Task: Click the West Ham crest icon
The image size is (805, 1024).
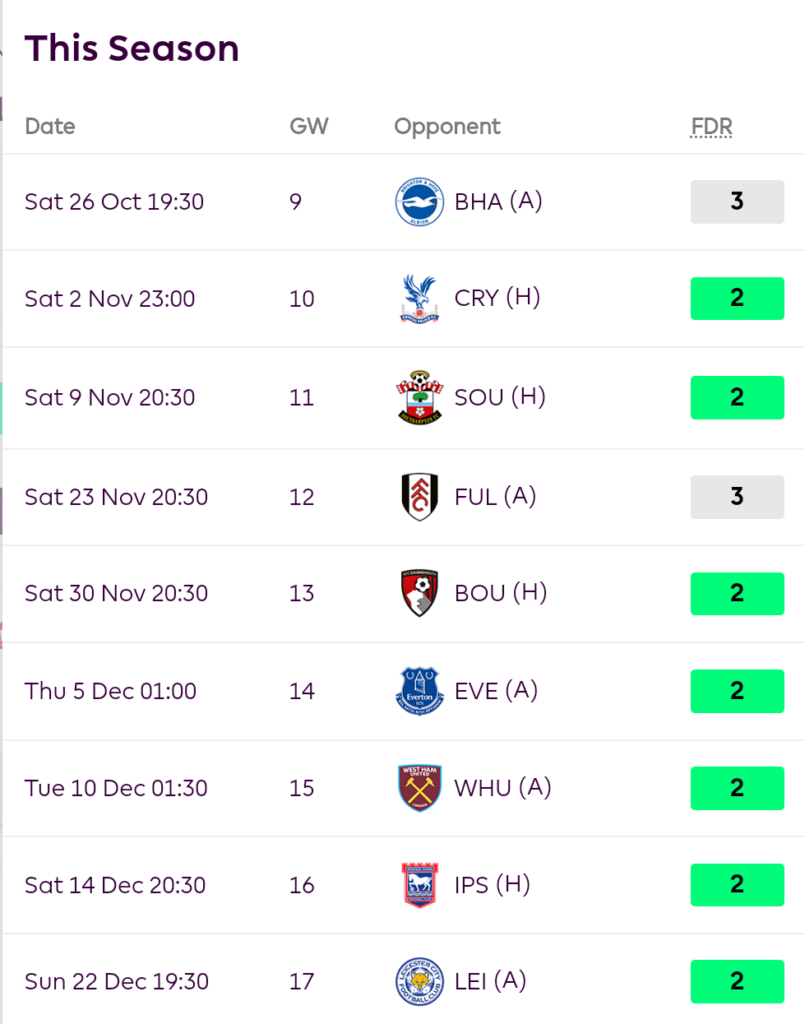Action: coord(419,788)
